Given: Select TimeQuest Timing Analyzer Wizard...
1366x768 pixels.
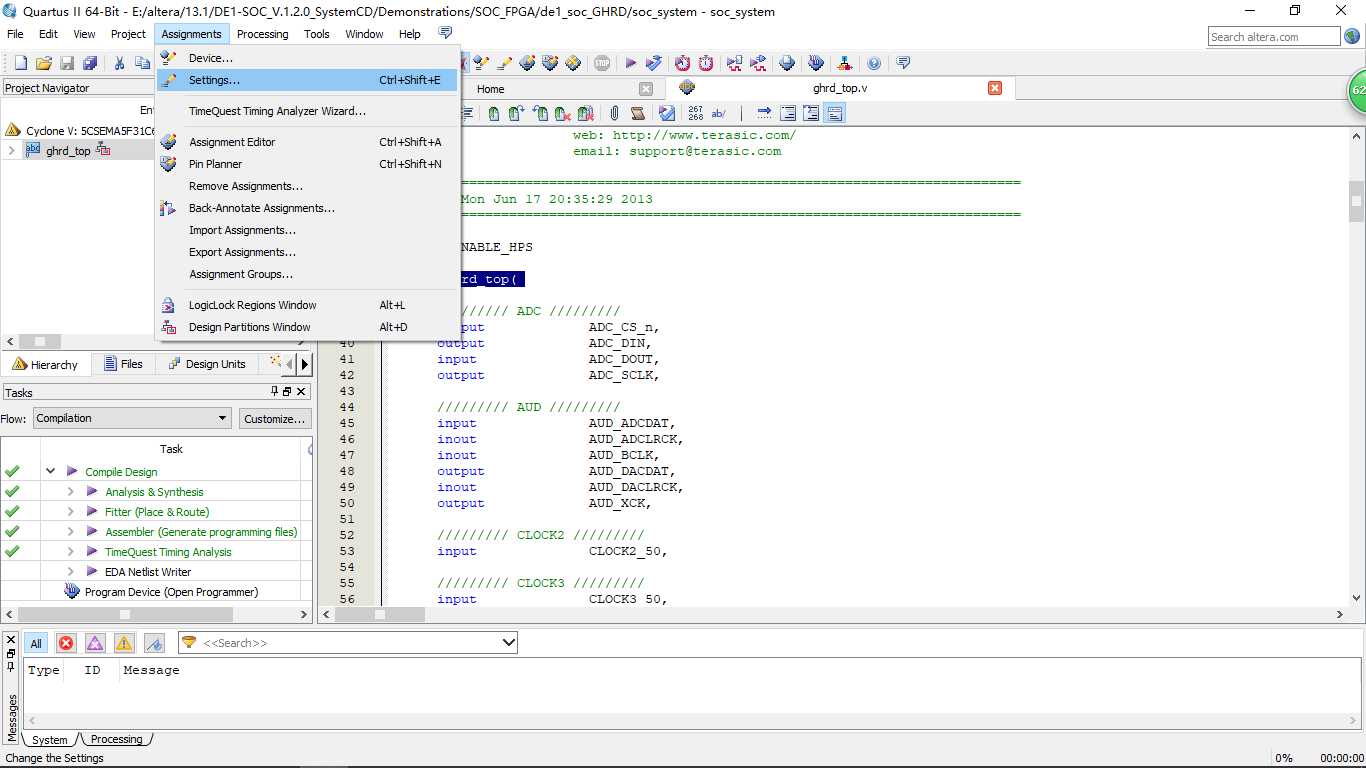Looking at the screenshot, I should click(x=307, y=111).
